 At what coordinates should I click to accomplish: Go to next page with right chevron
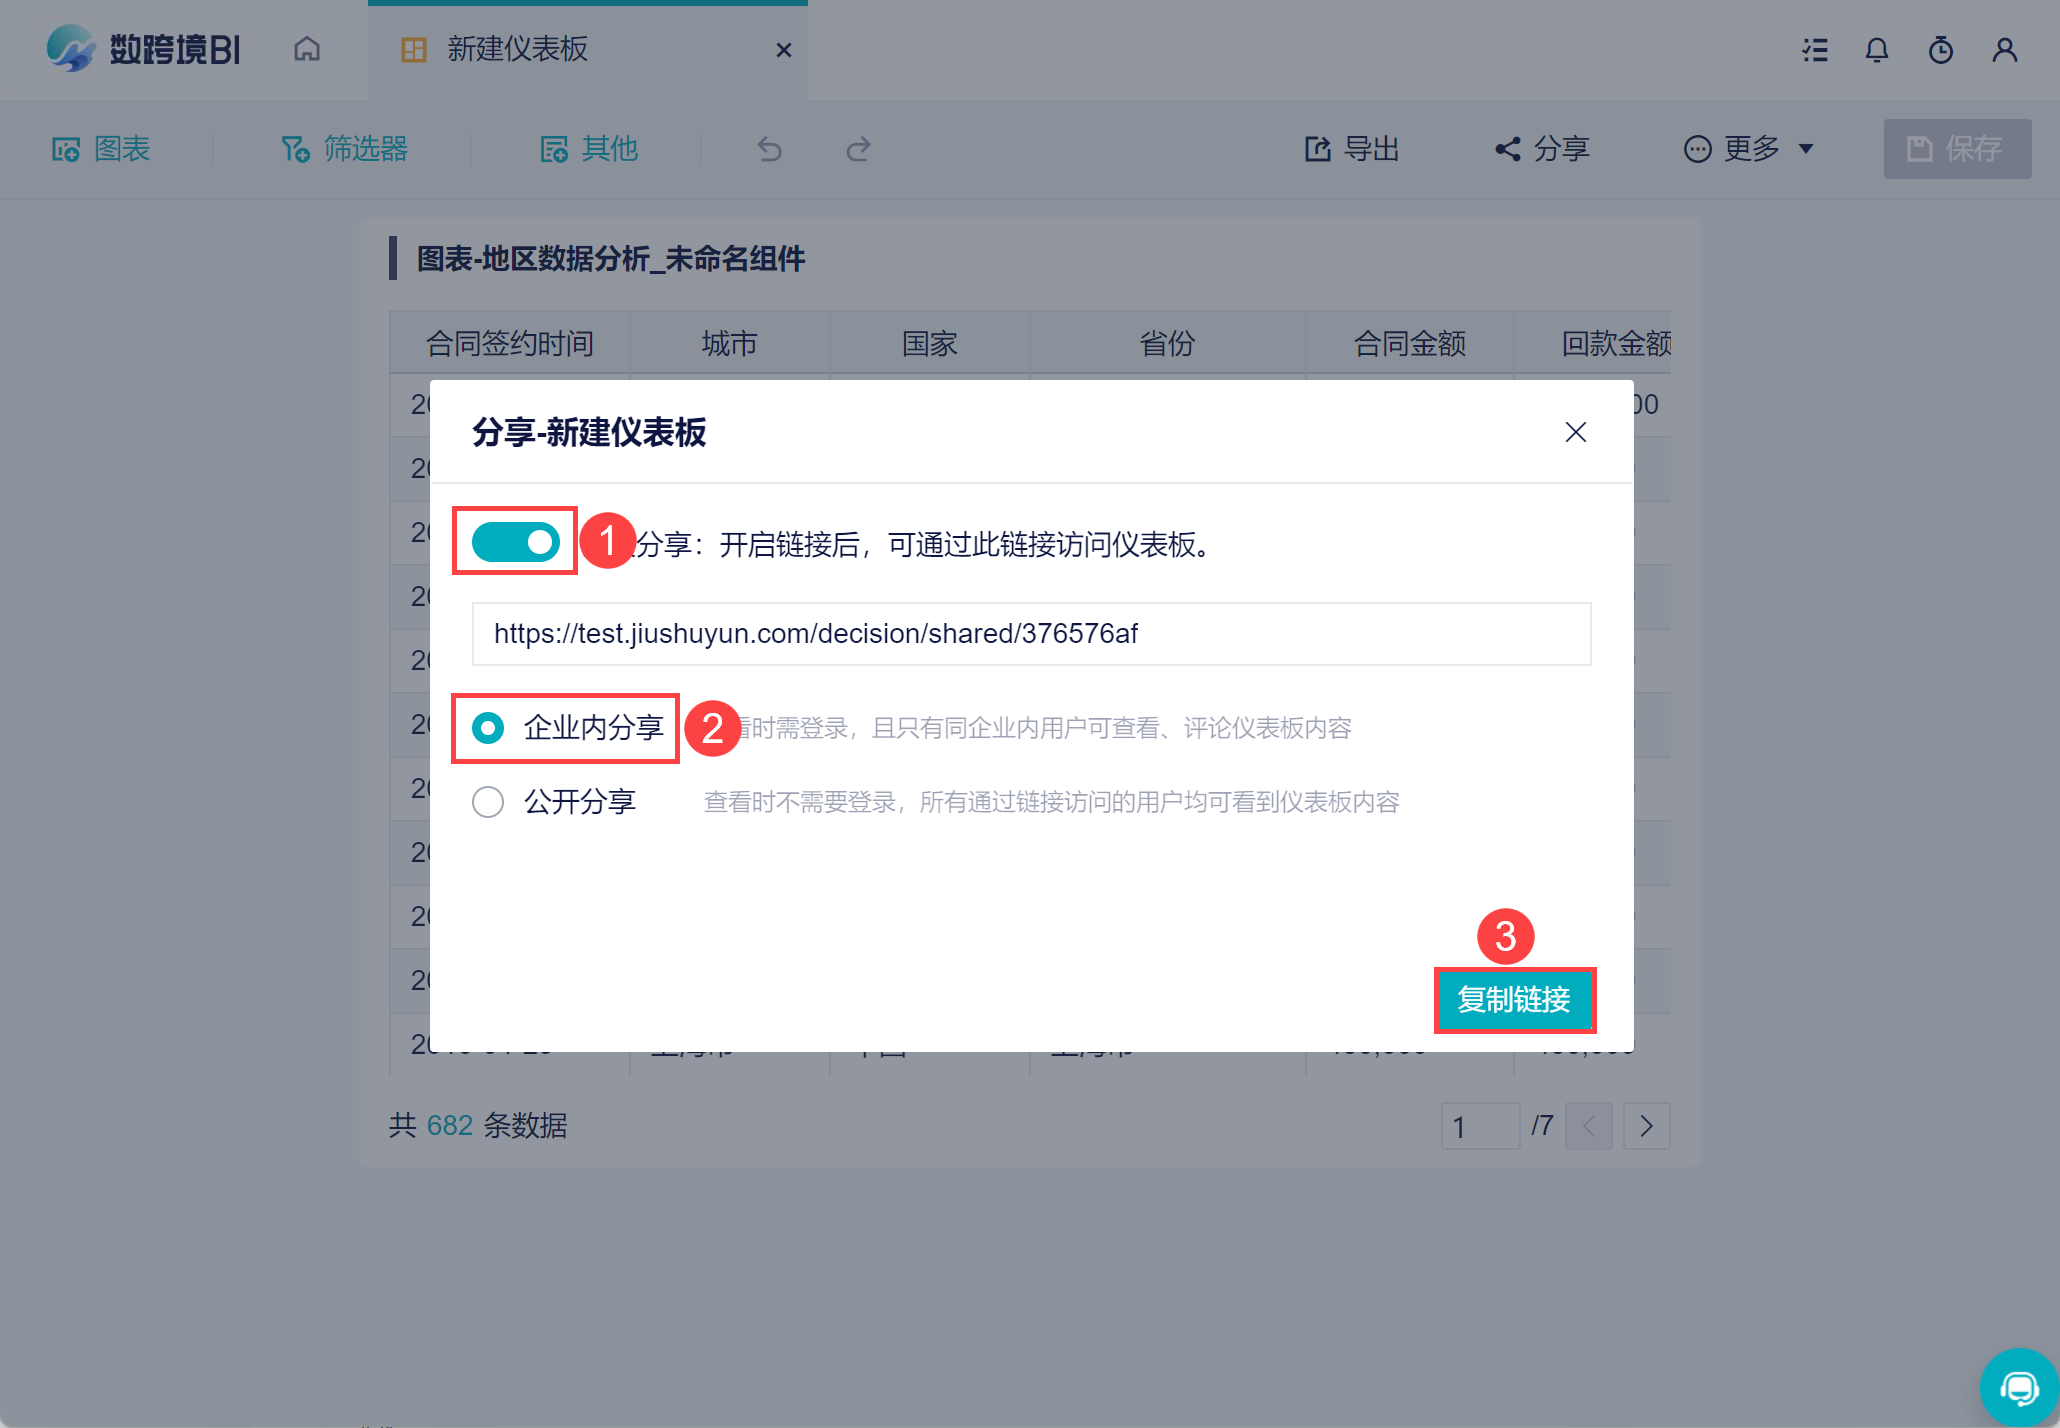[1646, 1127]
